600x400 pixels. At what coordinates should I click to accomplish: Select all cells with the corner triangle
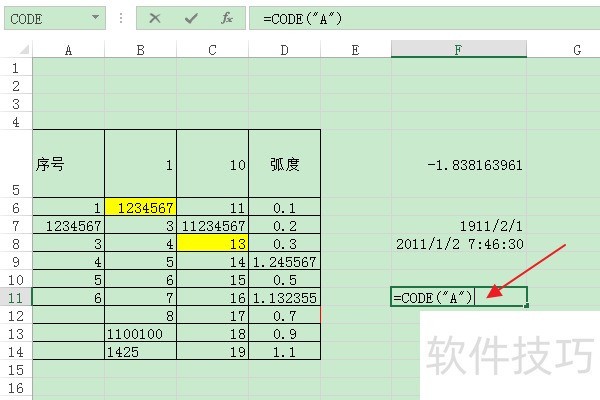point(24,49)
